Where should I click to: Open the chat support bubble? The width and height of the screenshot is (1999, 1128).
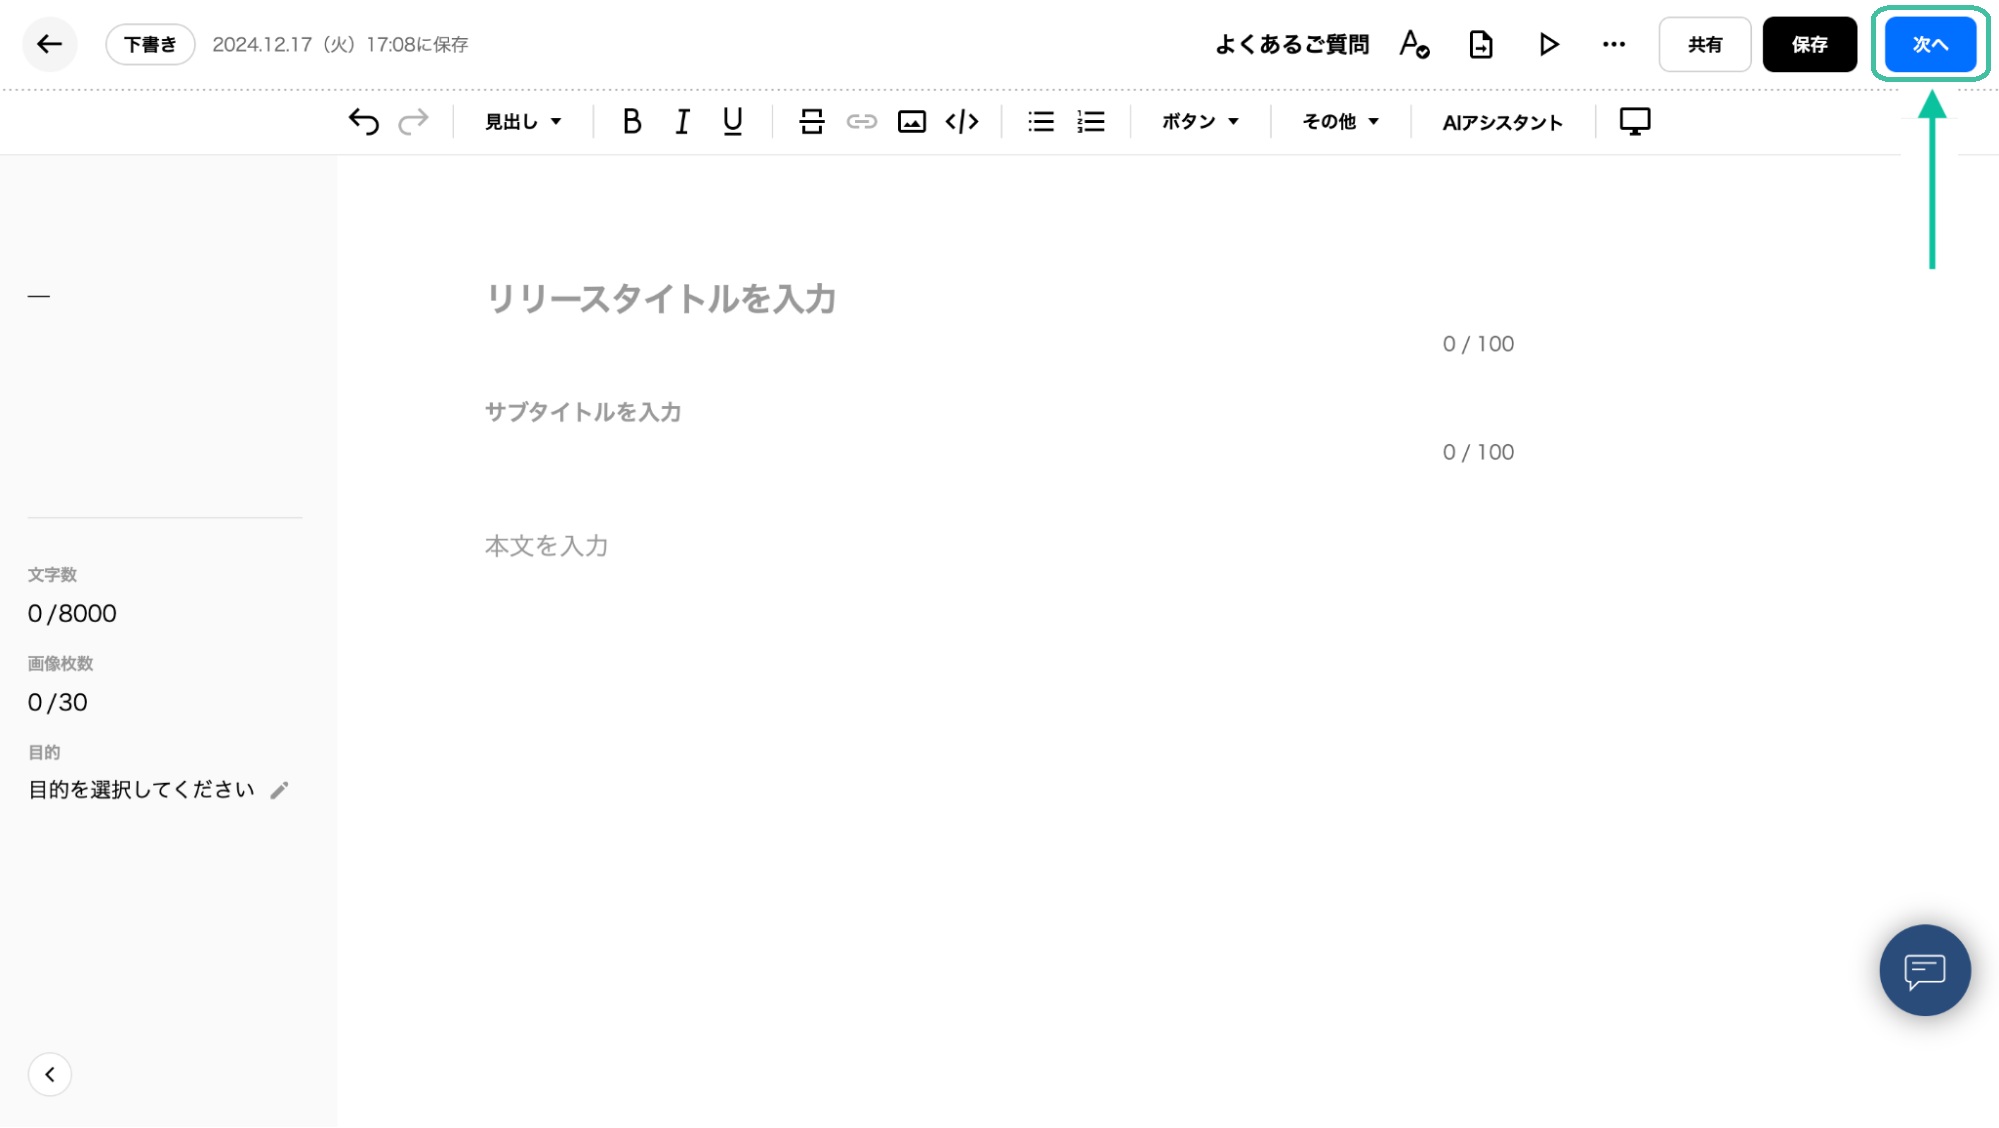tap(1924, 970)
